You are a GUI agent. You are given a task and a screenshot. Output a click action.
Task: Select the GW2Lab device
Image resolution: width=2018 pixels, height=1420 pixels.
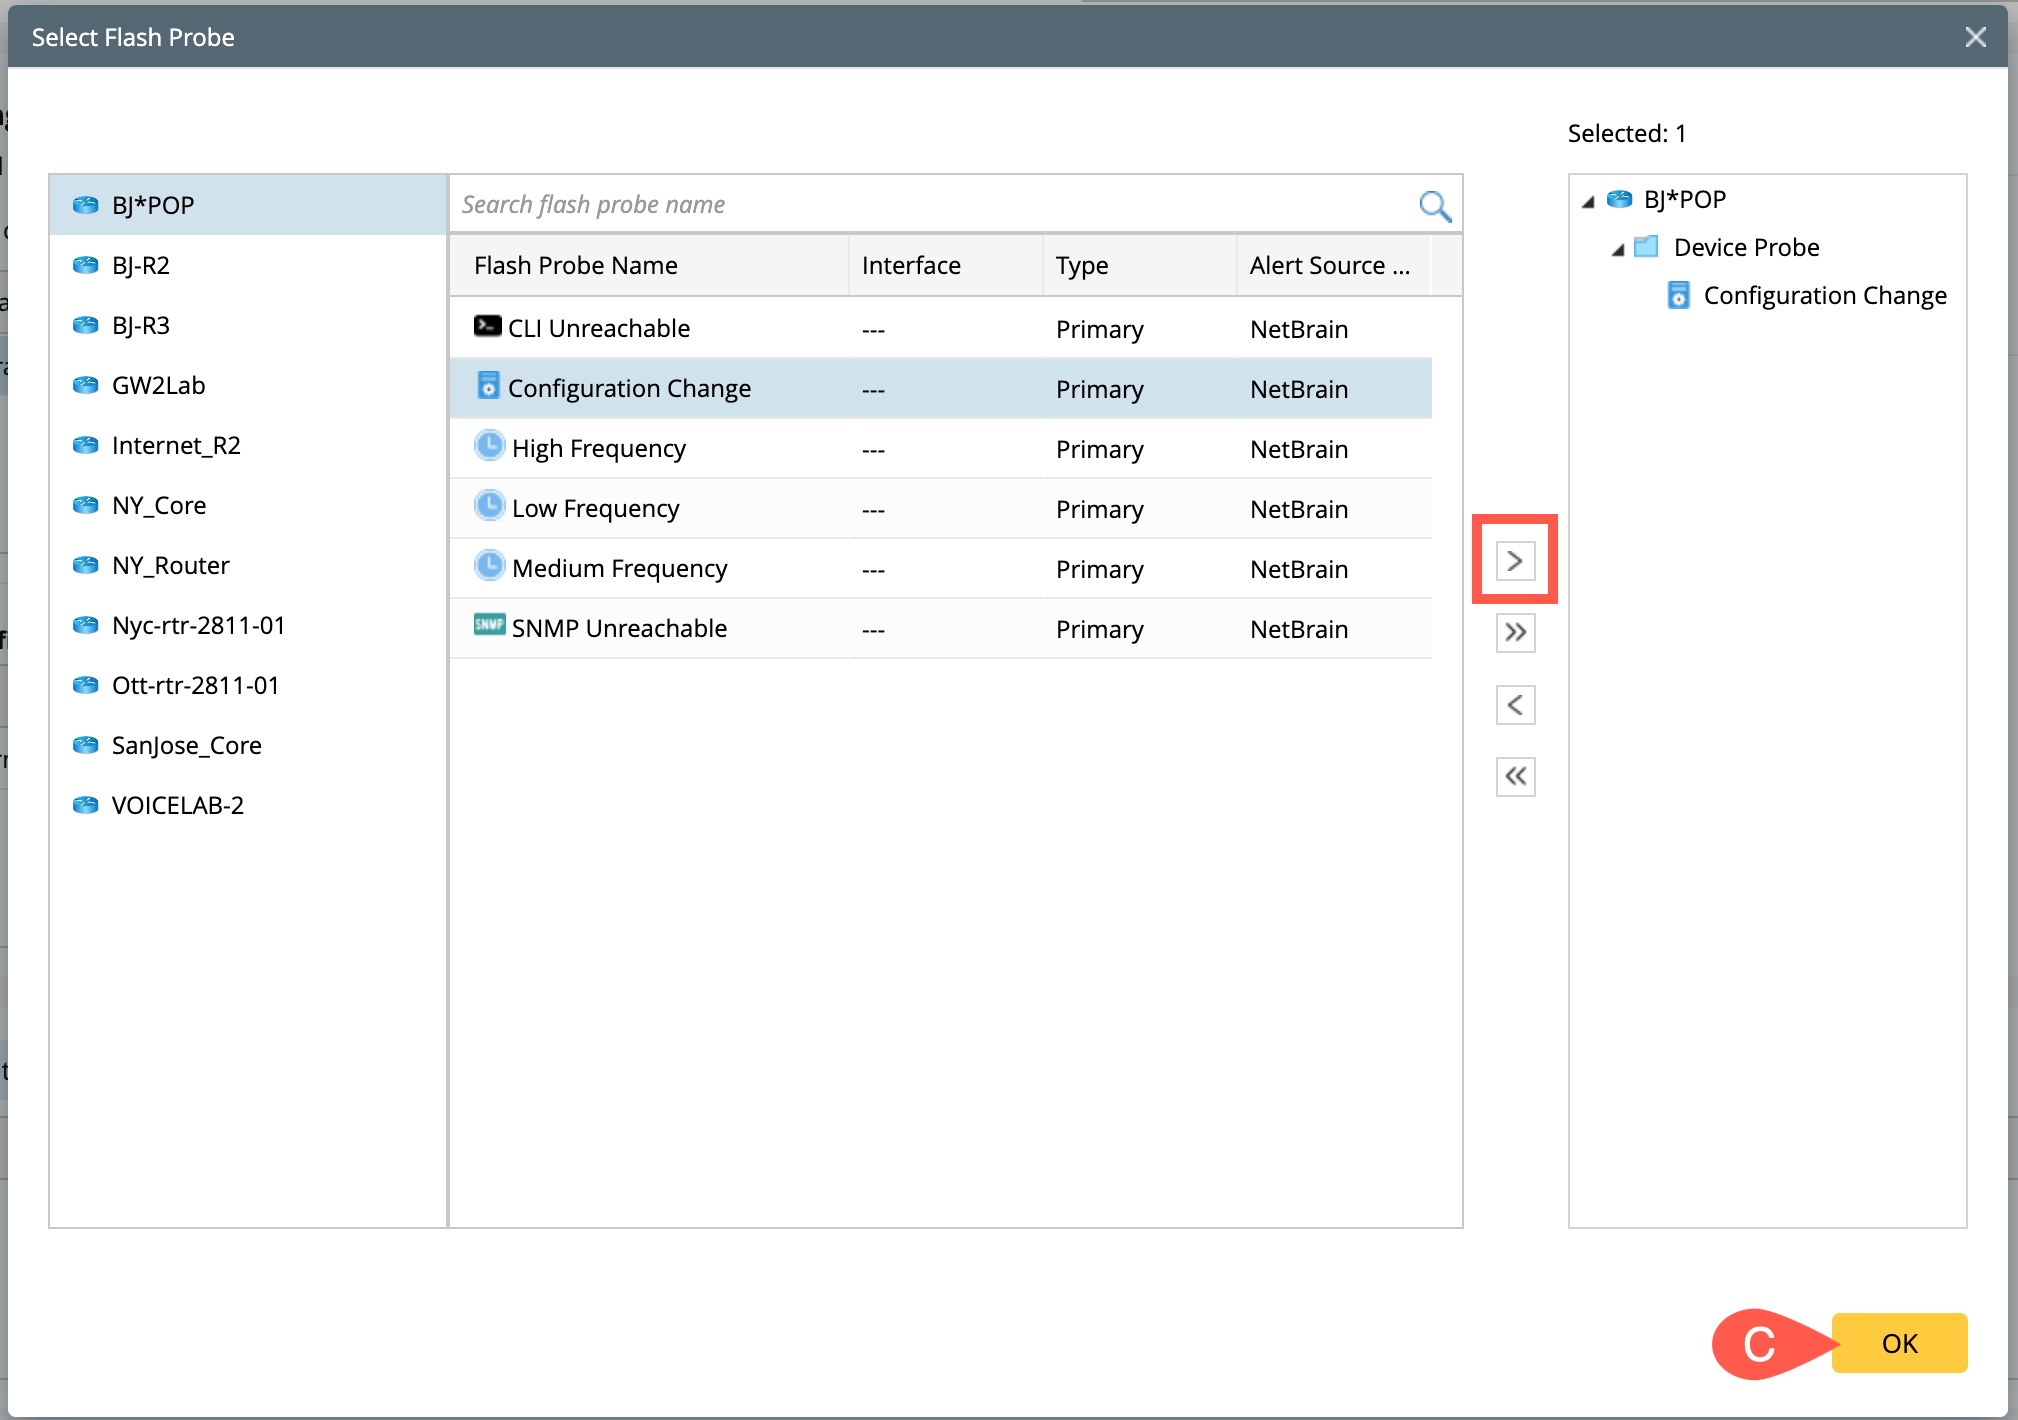coord(158,386)
